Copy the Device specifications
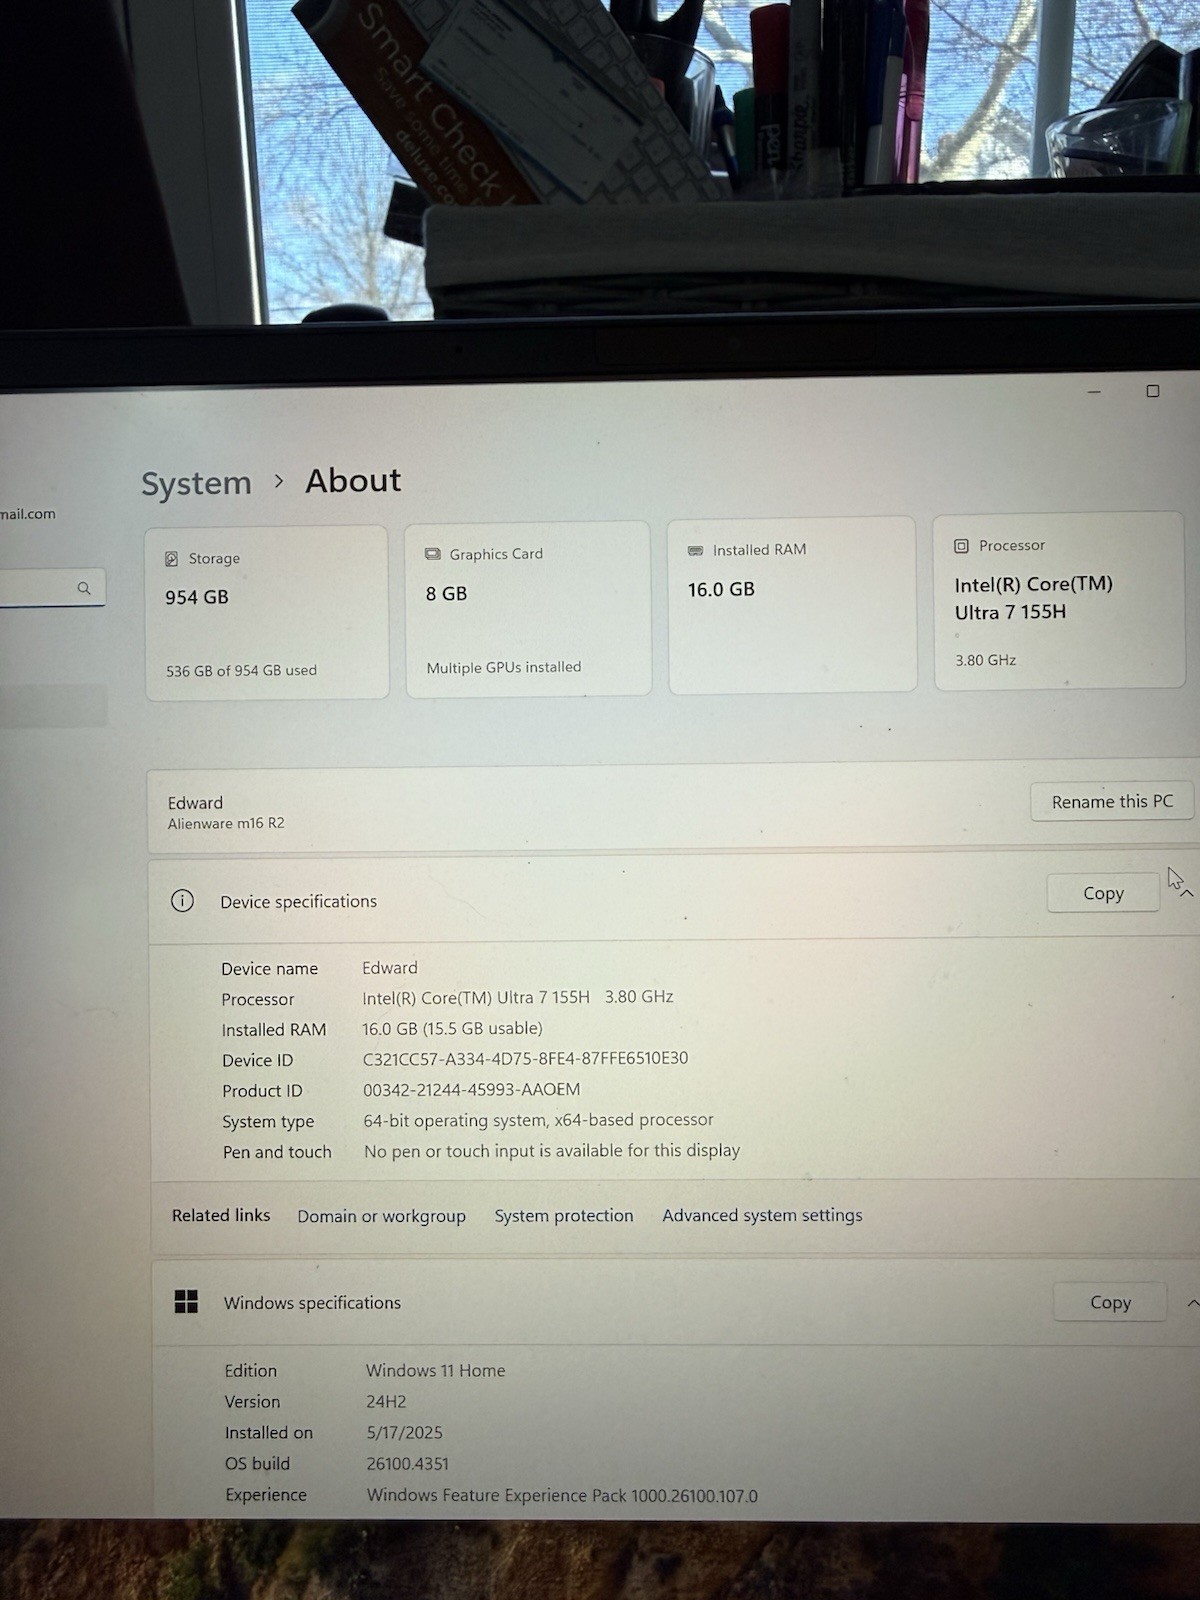Image resolution: width=1200 pixels, height=1600 pixels. (1103, 893)
